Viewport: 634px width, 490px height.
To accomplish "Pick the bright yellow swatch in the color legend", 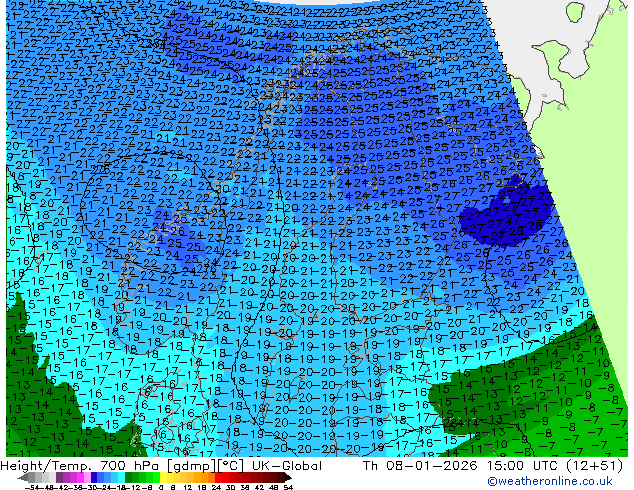I will pos(163,477).
